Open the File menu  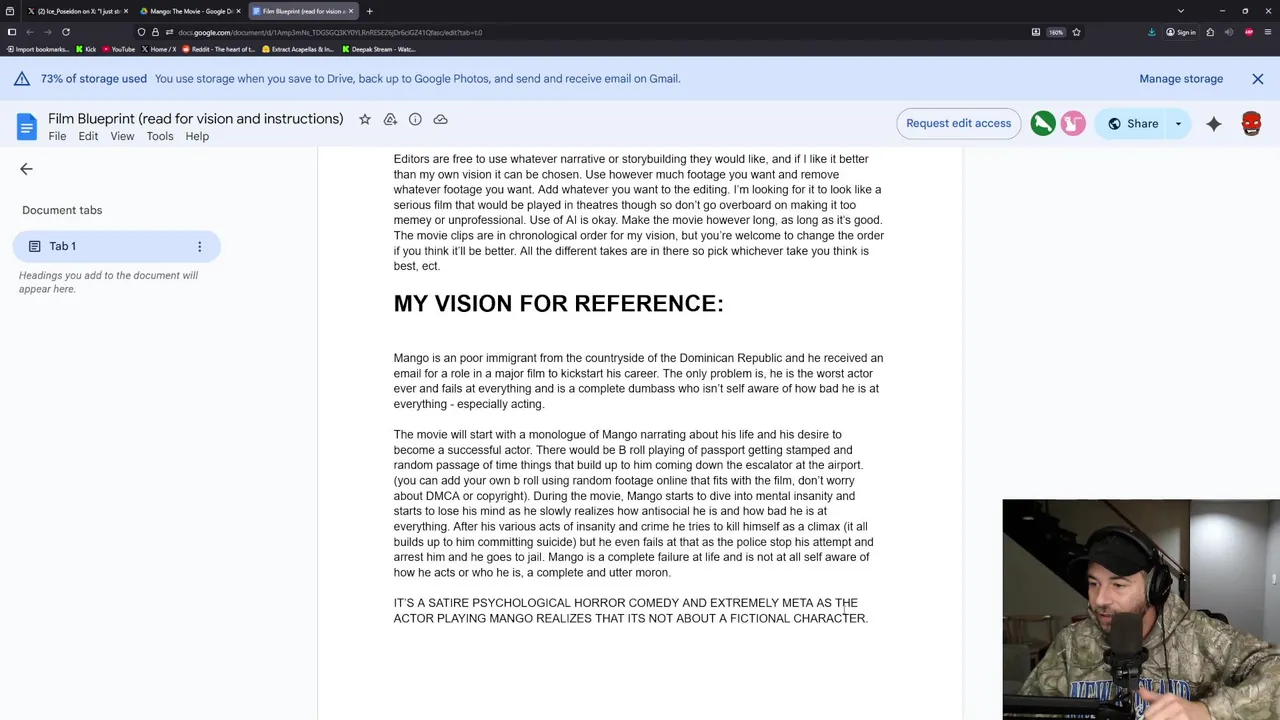[57, 137]
